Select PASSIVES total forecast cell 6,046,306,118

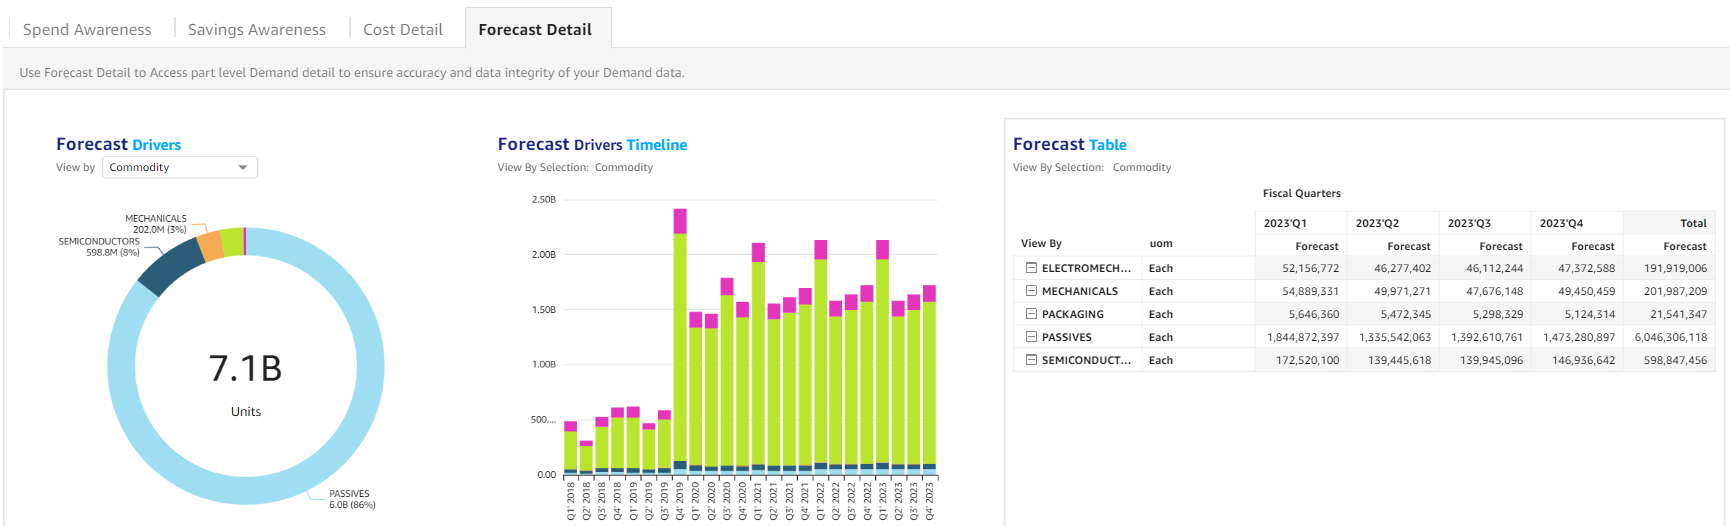pos(1670,337)
